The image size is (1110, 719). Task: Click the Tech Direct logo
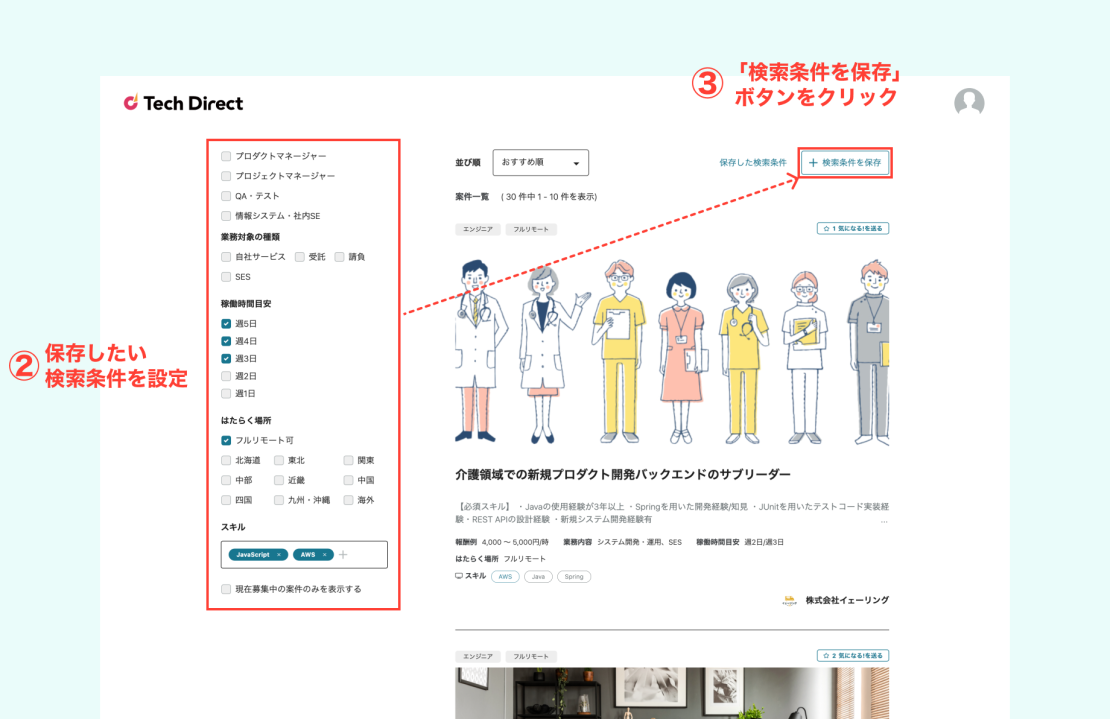[183, 103]
